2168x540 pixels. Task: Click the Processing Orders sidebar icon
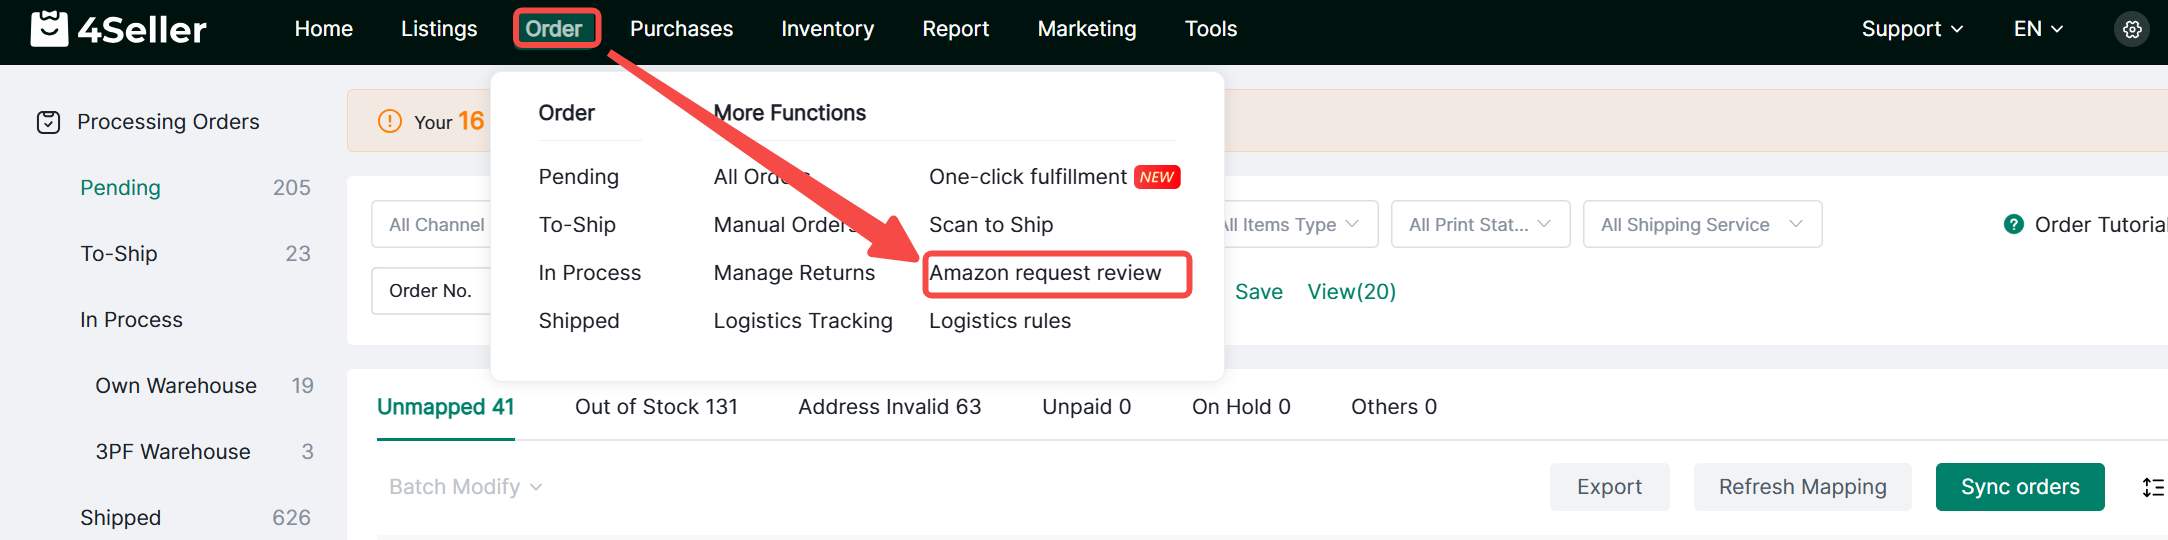48,122
